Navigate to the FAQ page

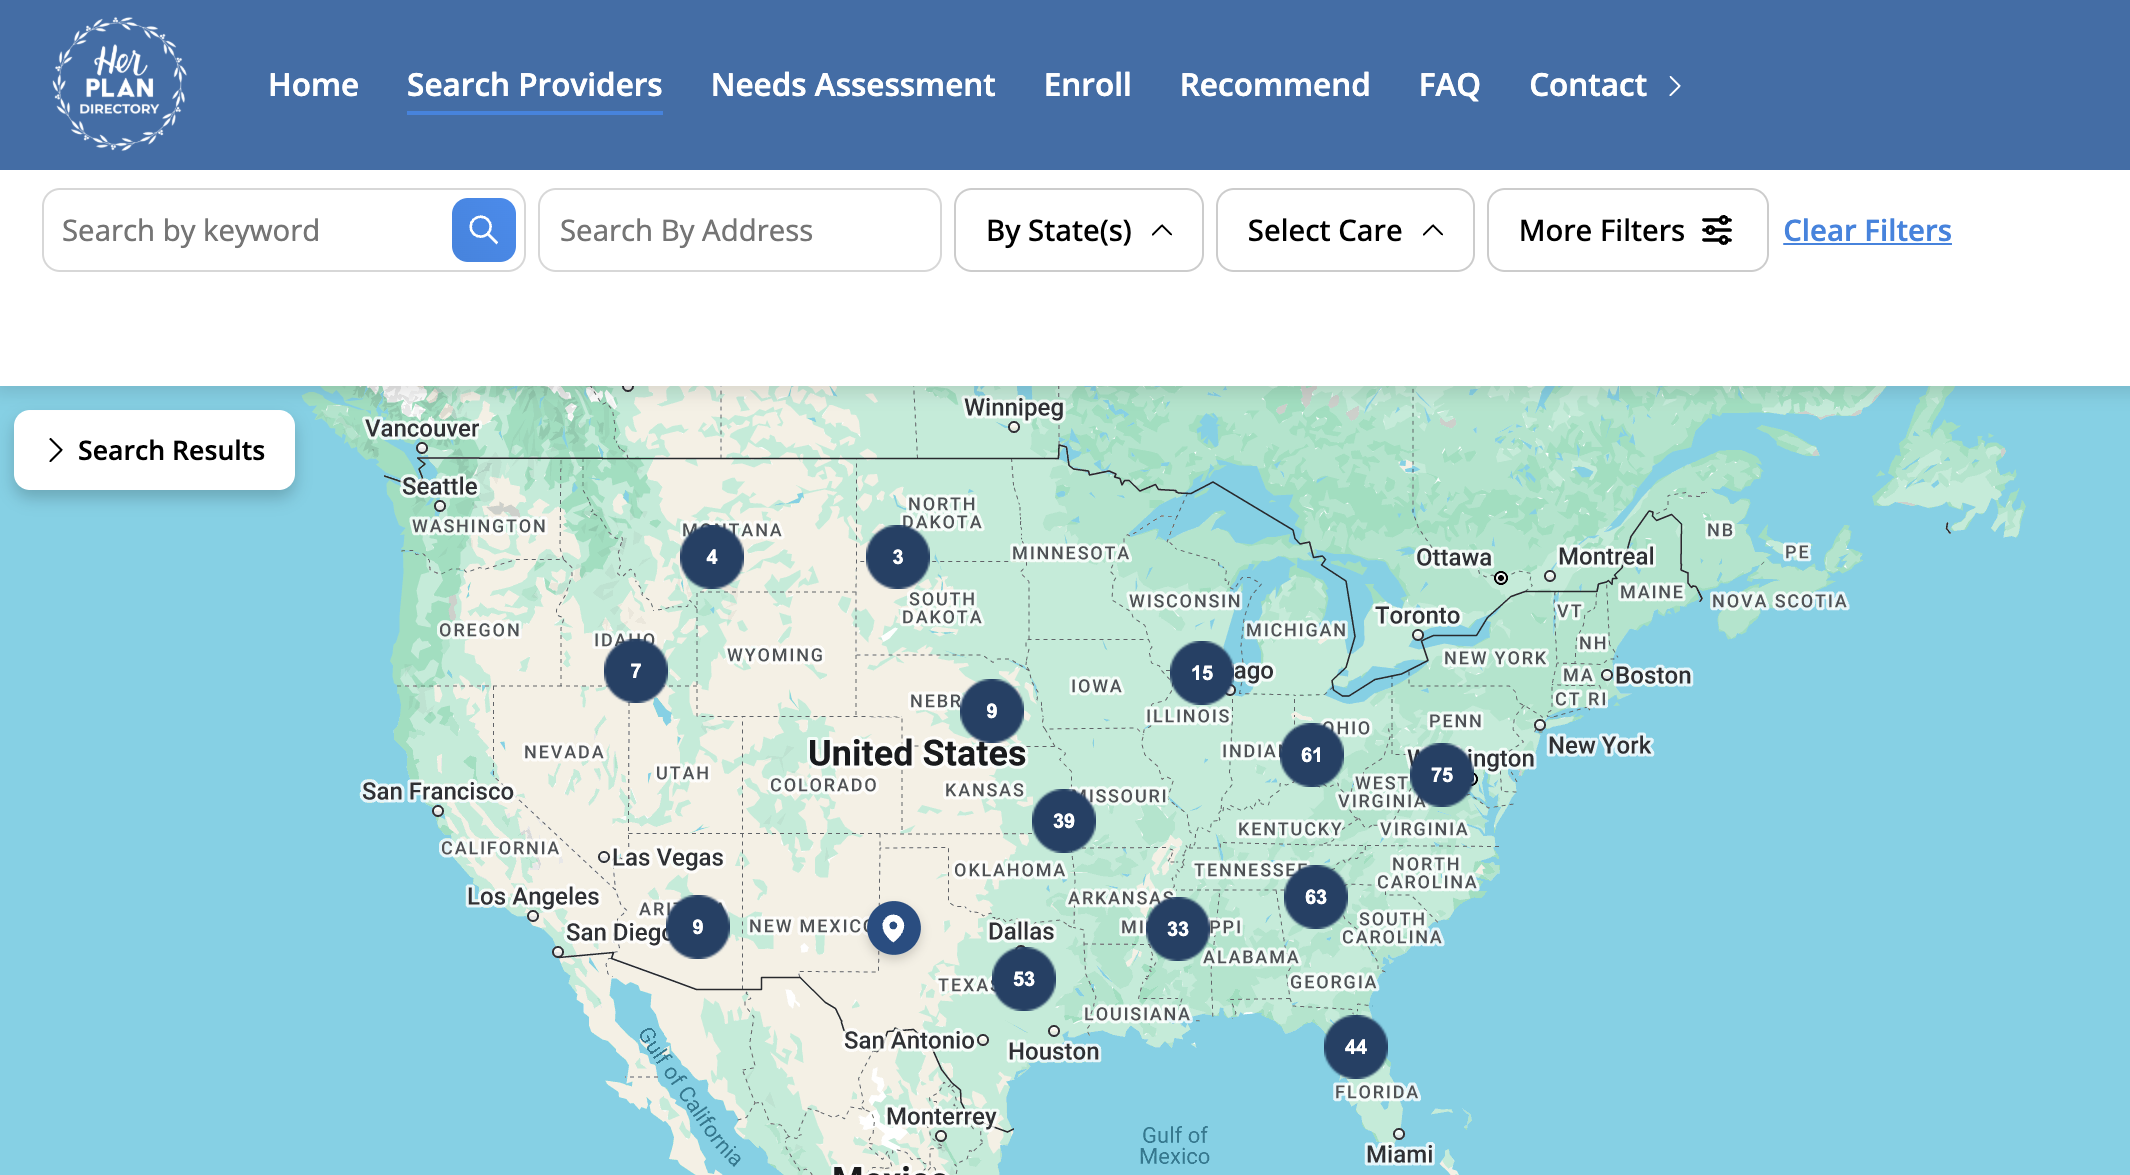point(1449,85)
